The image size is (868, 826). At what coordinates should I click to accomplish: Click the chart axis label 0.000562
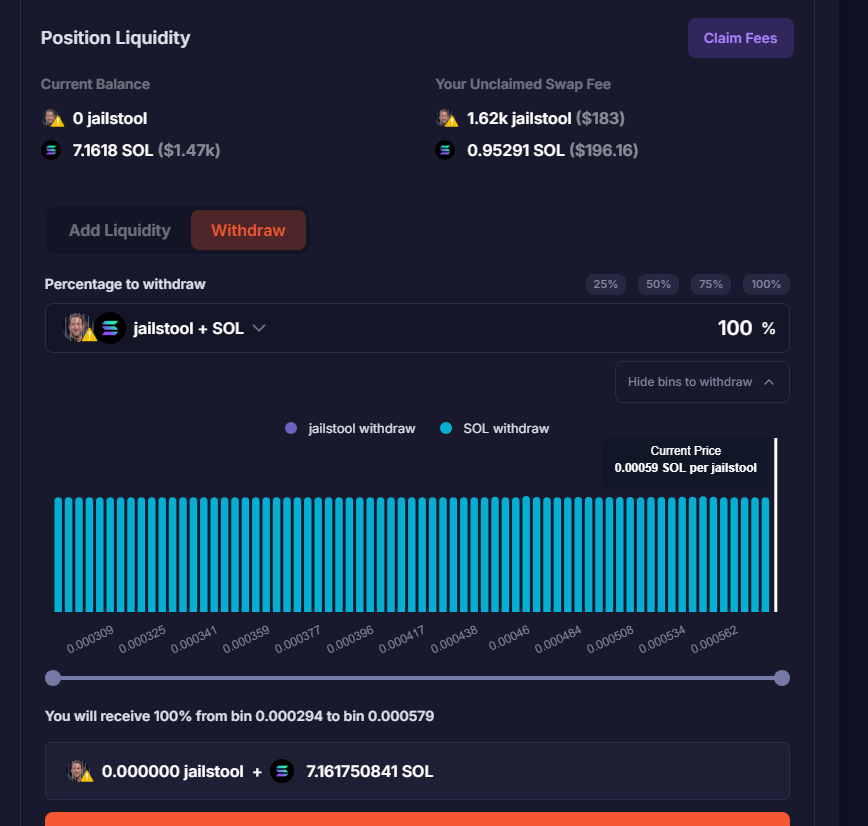click(x=714, y=639)
